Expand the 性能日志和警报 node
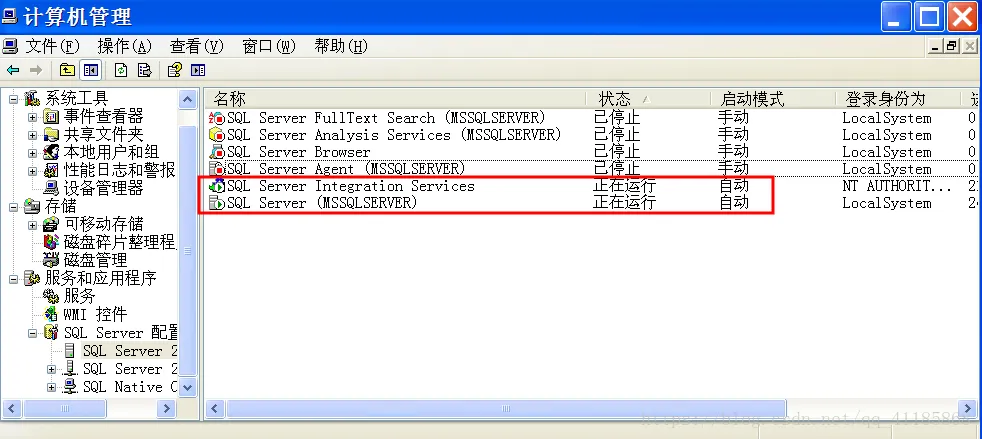The height and width of the screenshot is (439, 982). [33, 170]
